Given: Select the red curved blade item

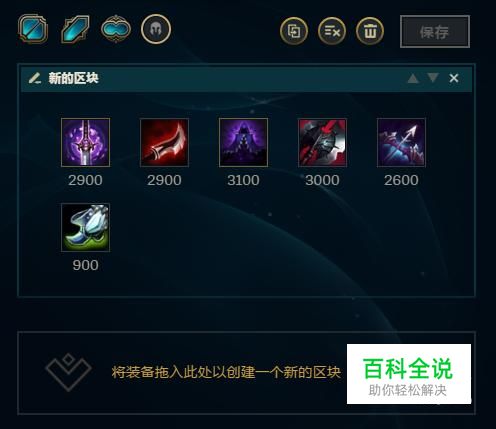Looking at the screenshot, I should click(x=164, y=142).
